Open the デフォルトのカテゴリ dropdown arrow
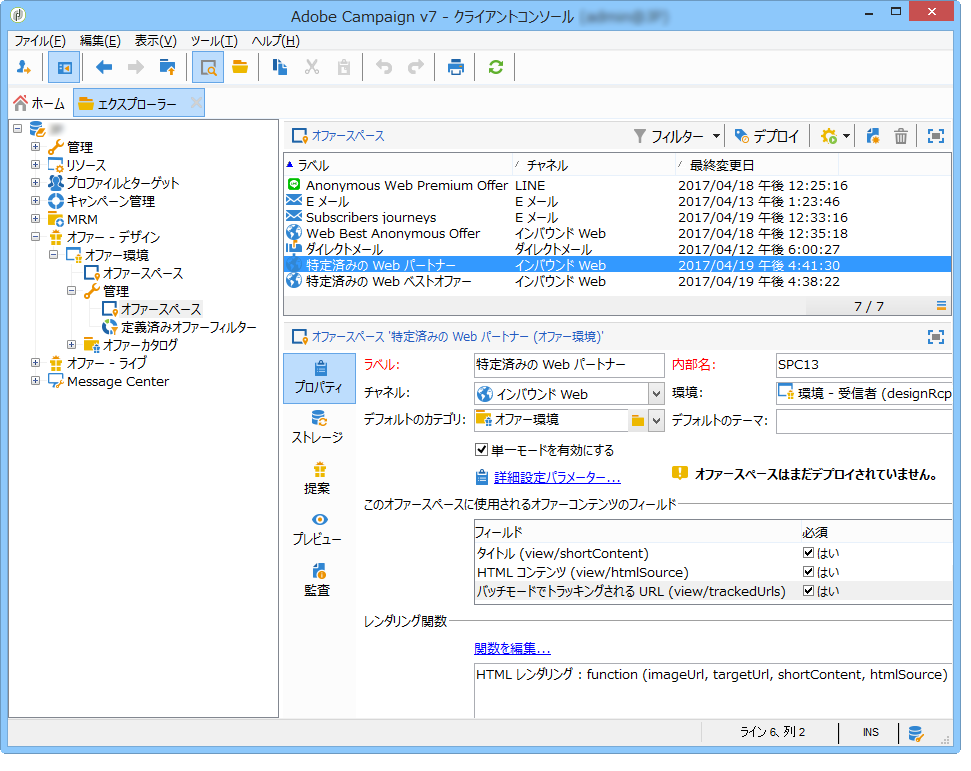Viewport: 971px width, 771px height. click(x=656, y=421)
